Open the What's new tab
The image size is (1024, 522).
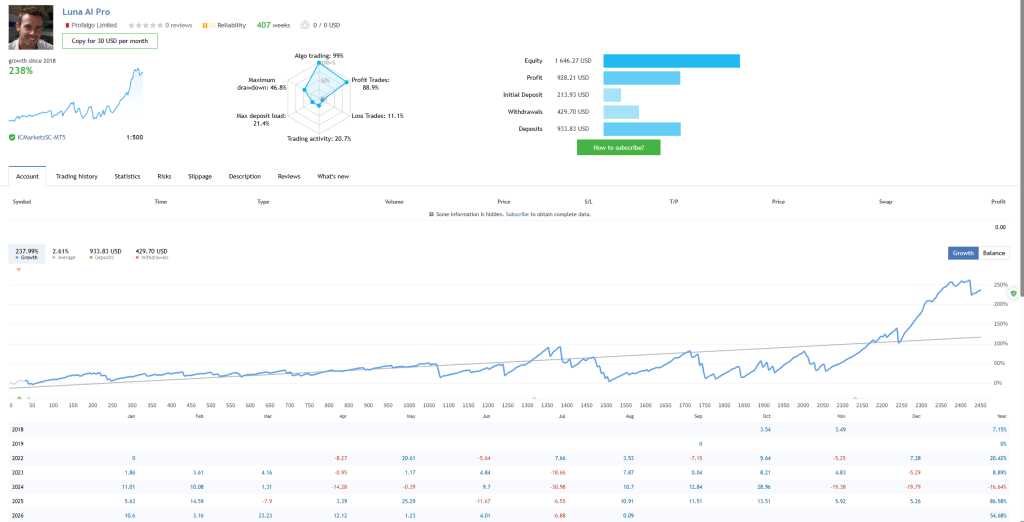coord(333,176)
